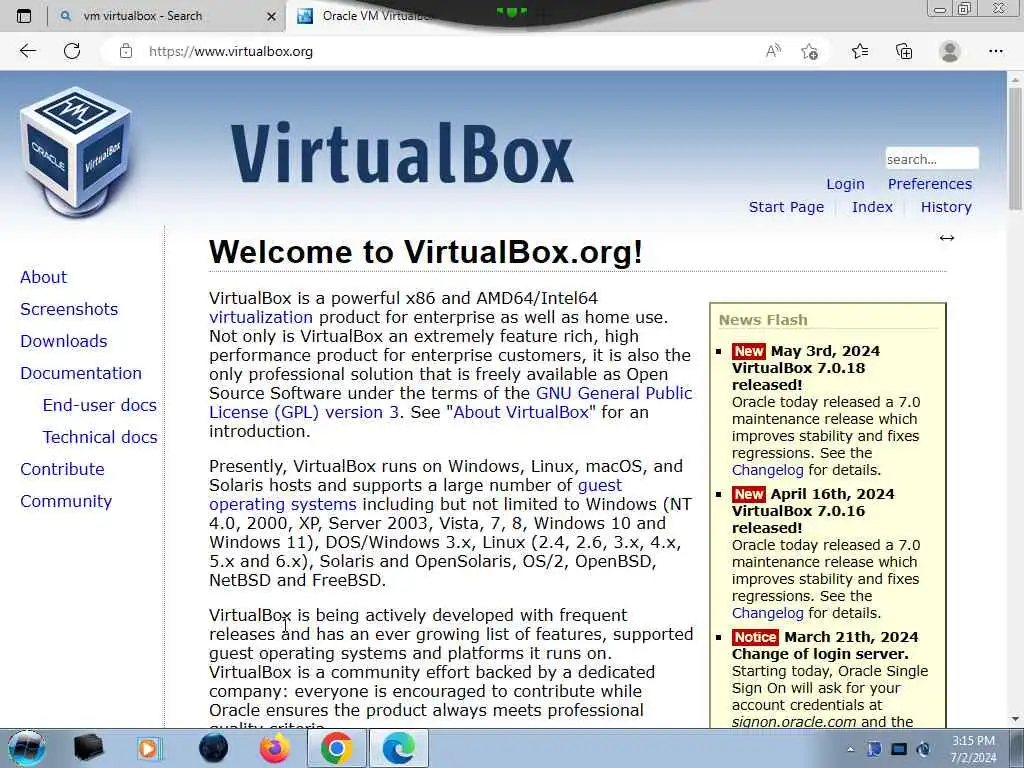The height and width of the screenshot is (768, 1024).
Task: Open the Favorites list icon
Action: click(x=860, y=51)
